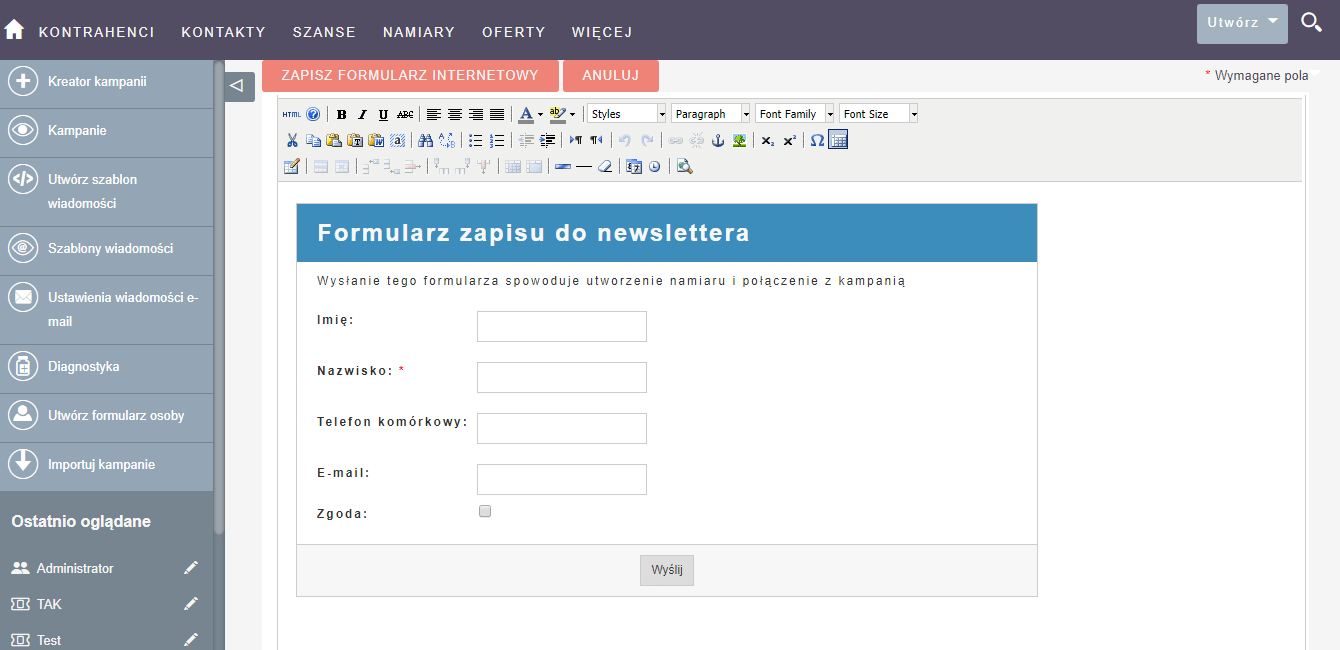Viewport: 1340px width, 650px height.
Task: Open the Styles dropdown
Action: pyautogui.click(x=627, y=114)
